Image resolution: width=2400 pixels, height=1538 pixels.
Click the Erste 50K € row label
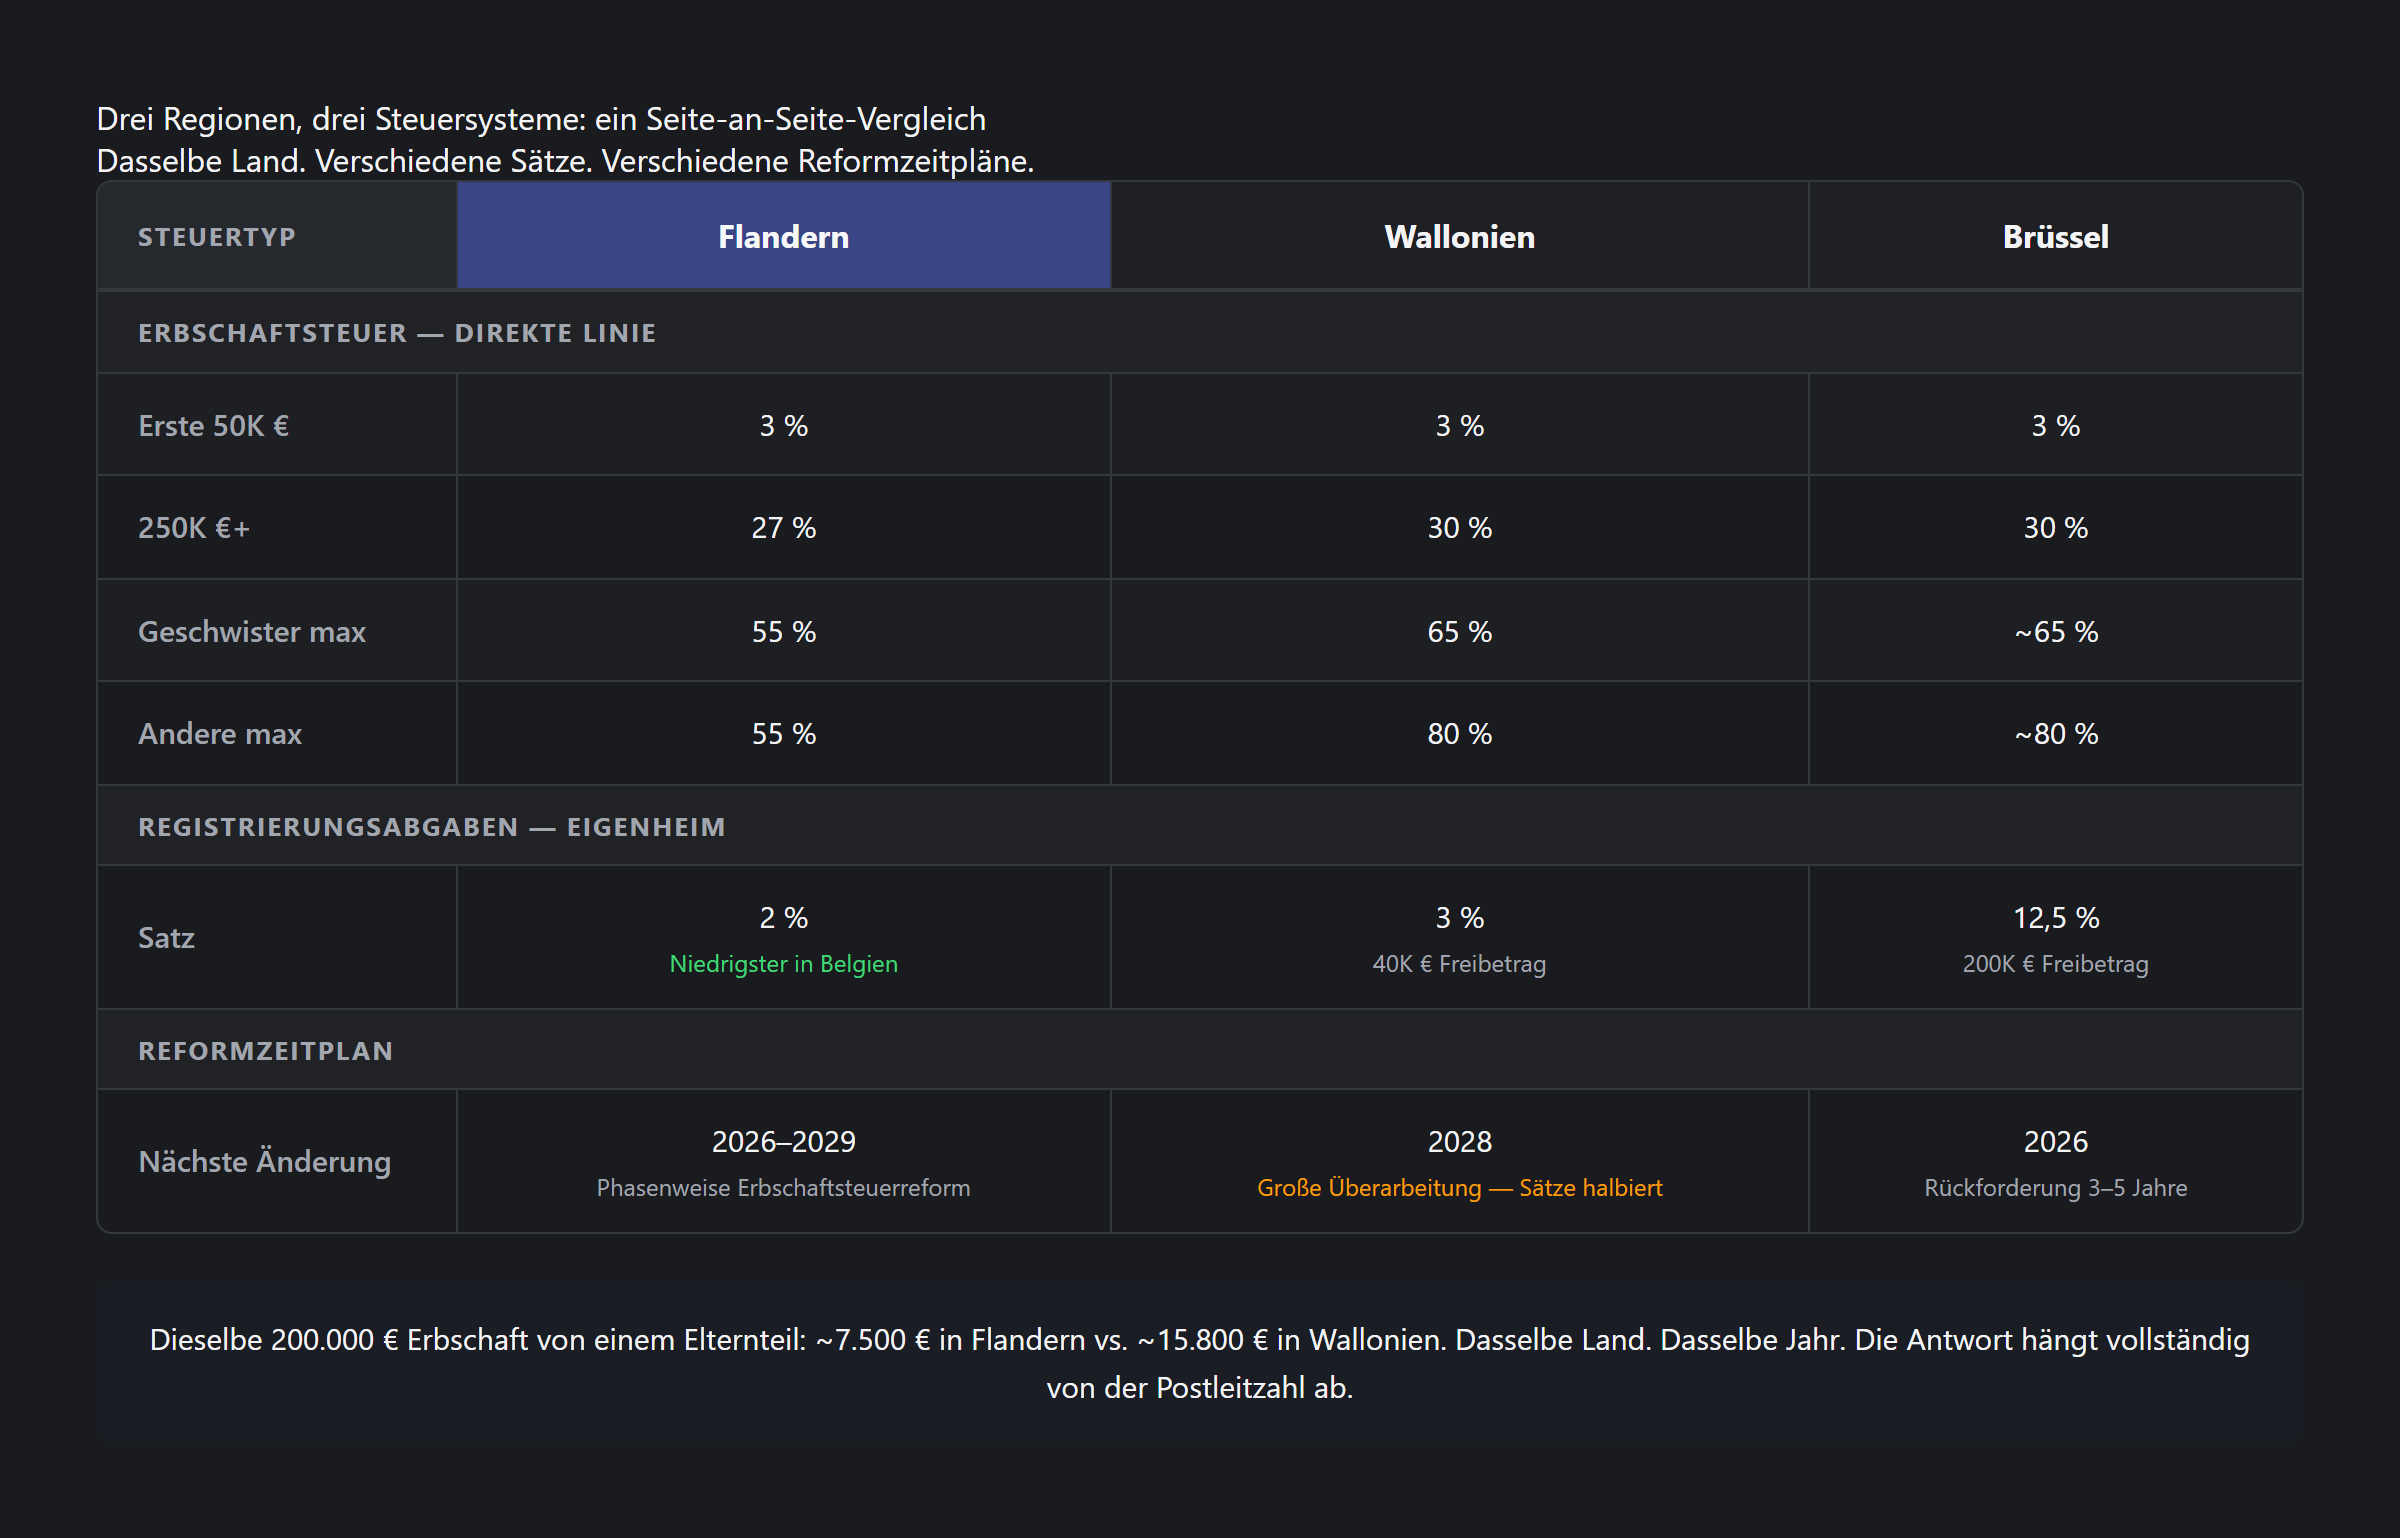(x=214, y=426)
